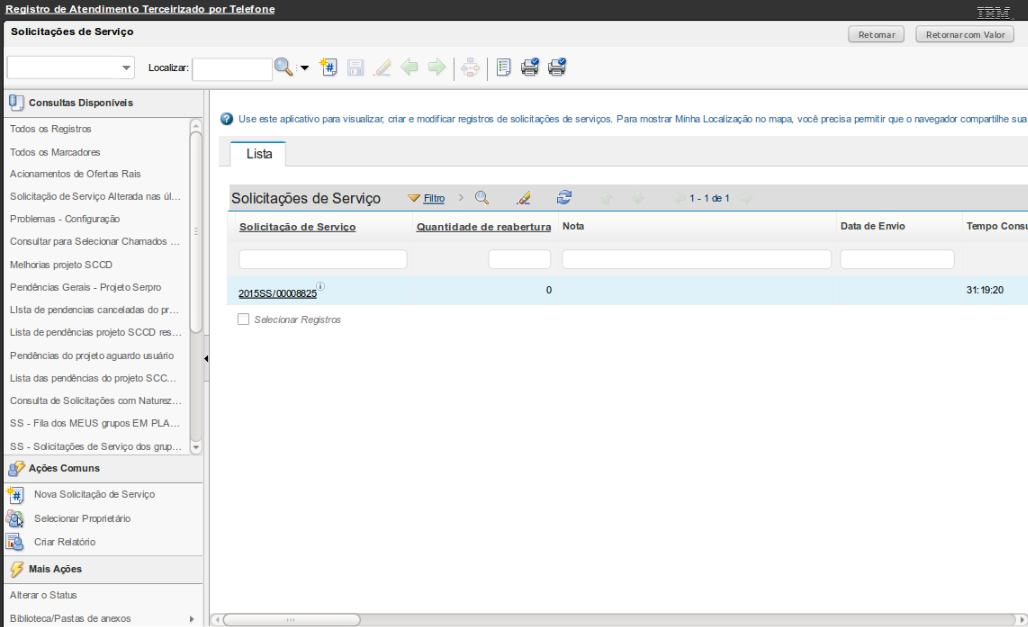Expand the Biblioteca/Pastas de anexos submenu
1028x627 pixels.
click(191, 618)
